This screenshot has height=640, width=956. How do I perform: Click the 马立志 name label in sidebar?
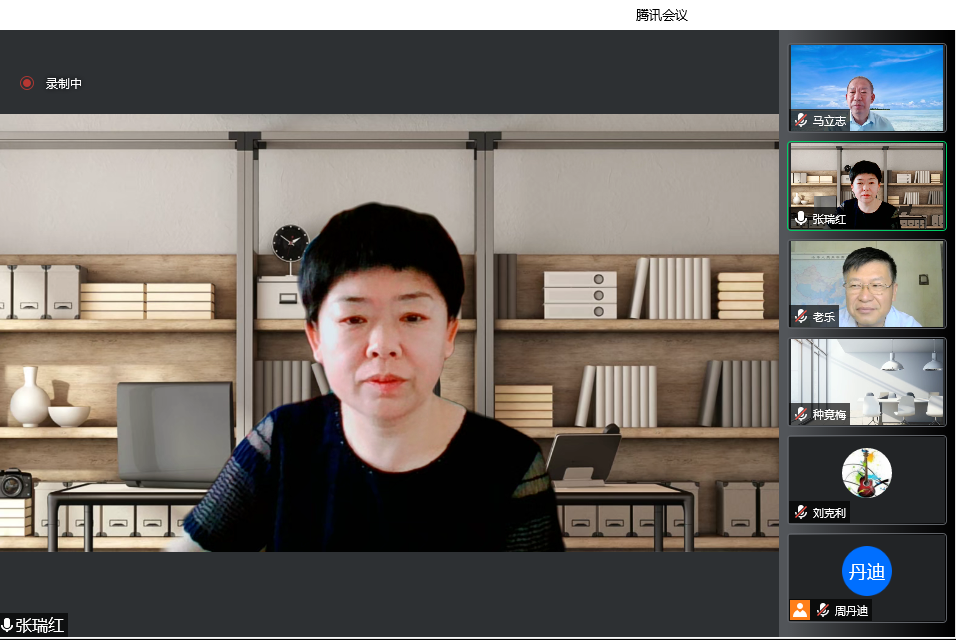(829, 121)
